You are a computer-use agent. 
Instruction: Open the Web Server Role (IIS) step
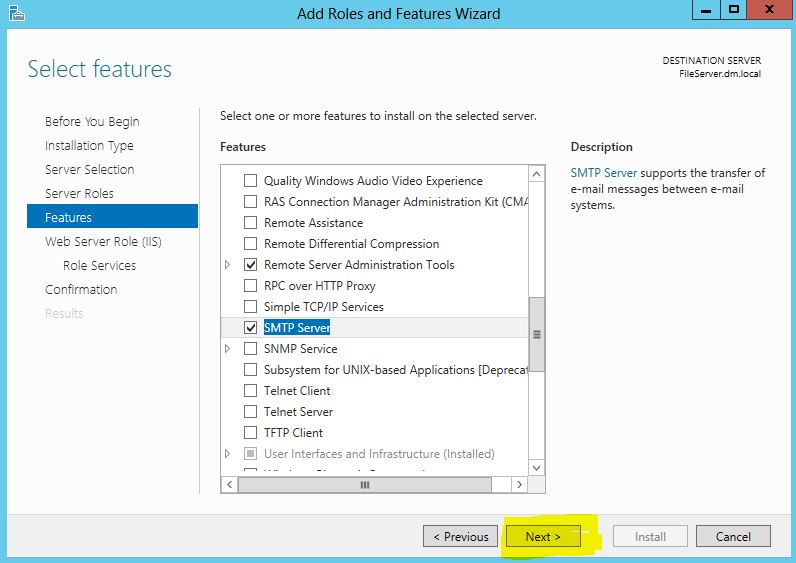pos(103,241)
